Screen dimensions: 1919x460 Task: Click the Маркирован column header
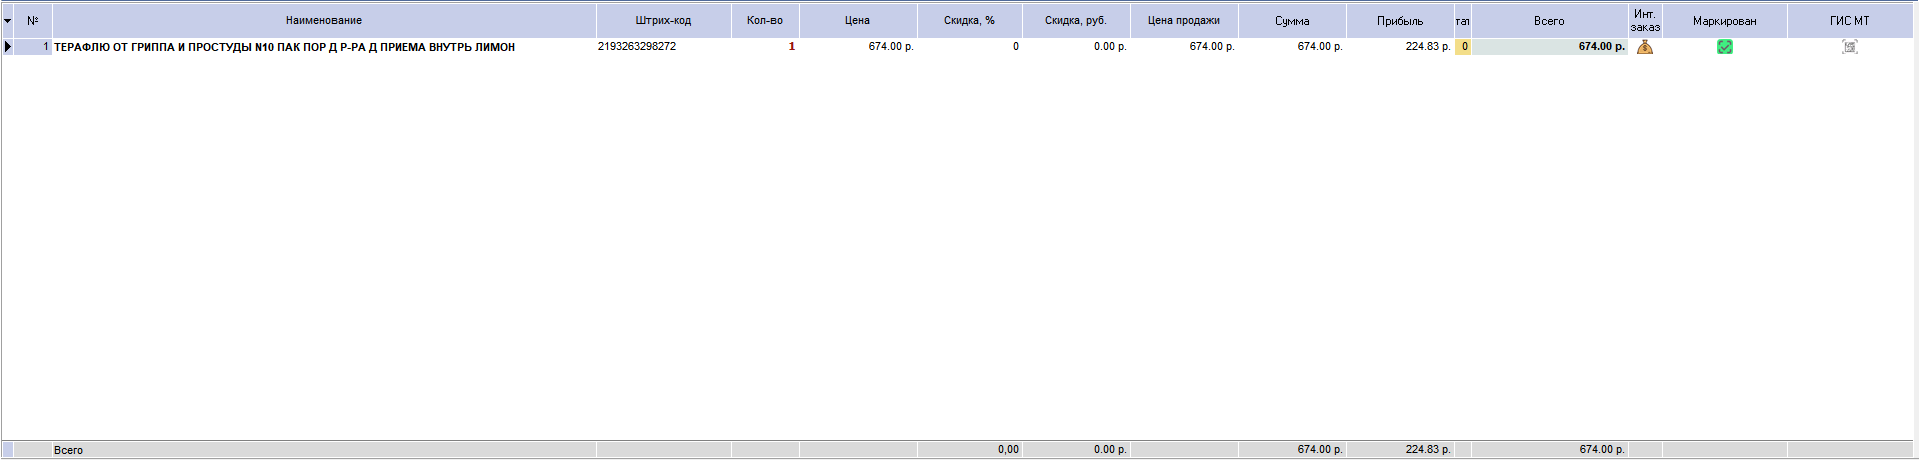[x=1725, y=21]
